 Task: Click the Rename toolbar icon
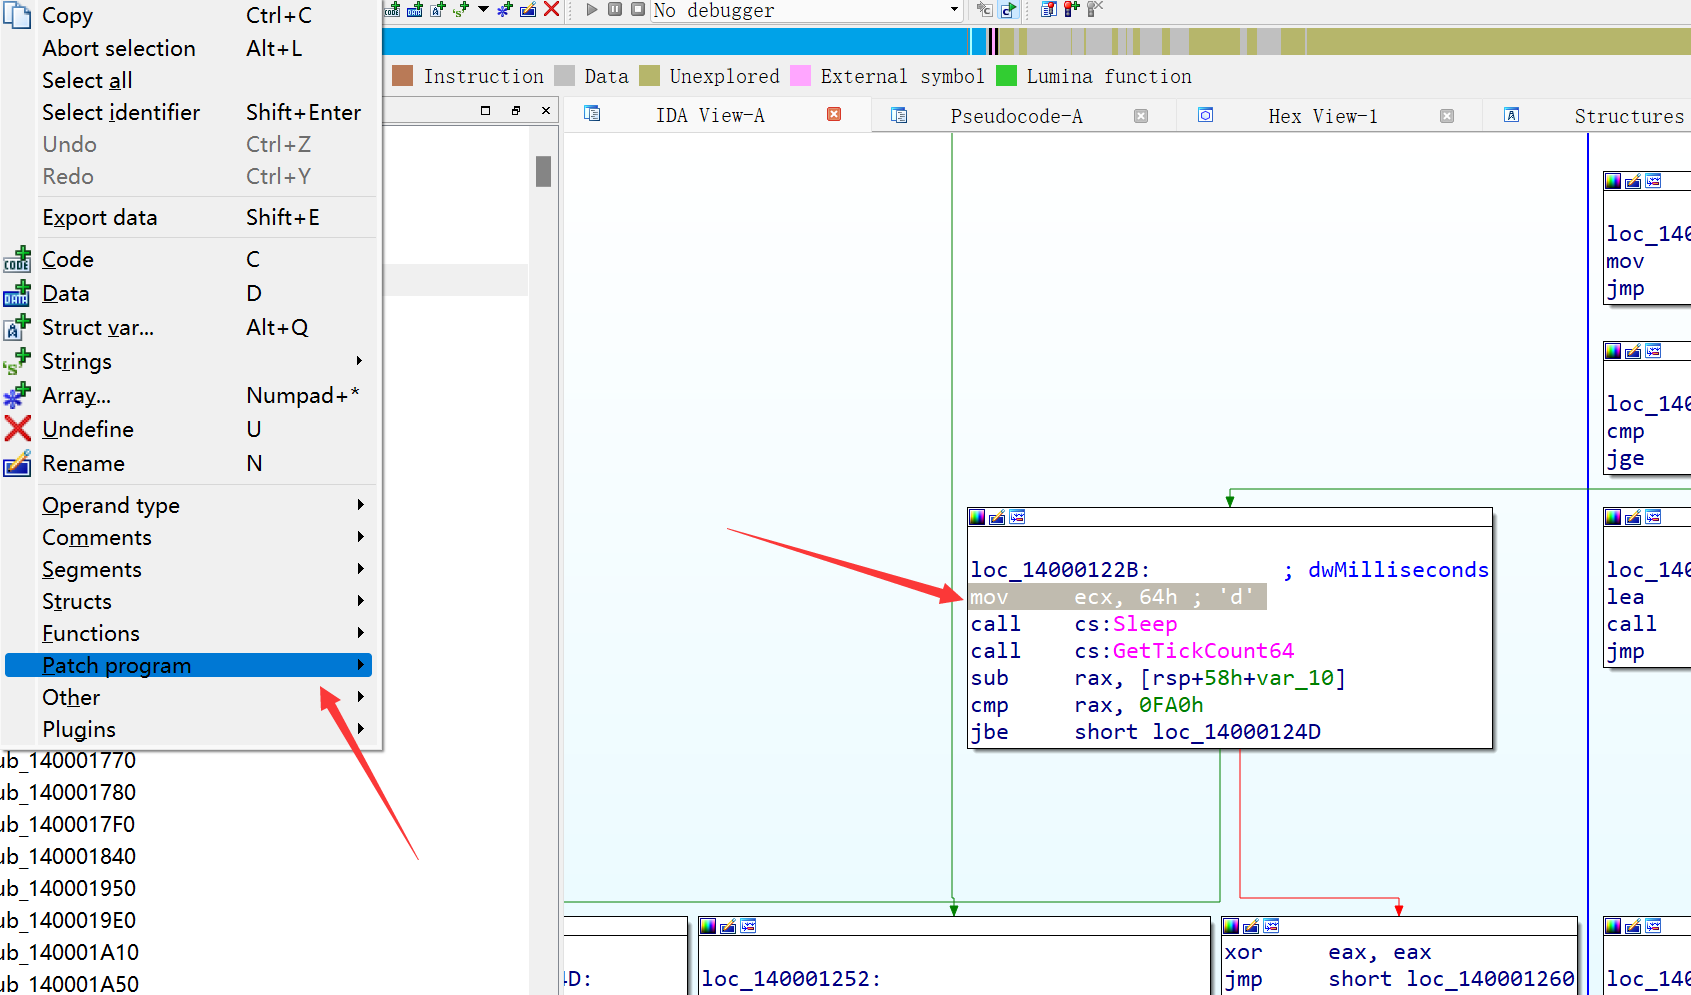coord(528,9)
